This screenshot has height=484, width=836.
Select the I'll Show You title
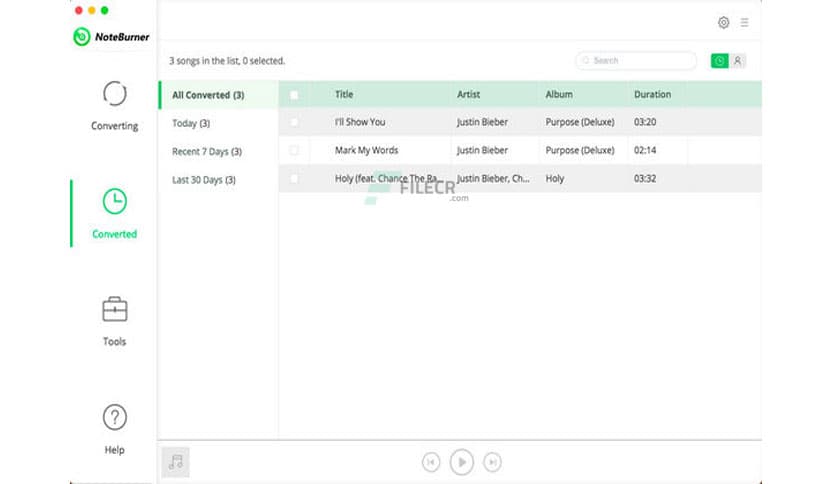tap(360, 122)
